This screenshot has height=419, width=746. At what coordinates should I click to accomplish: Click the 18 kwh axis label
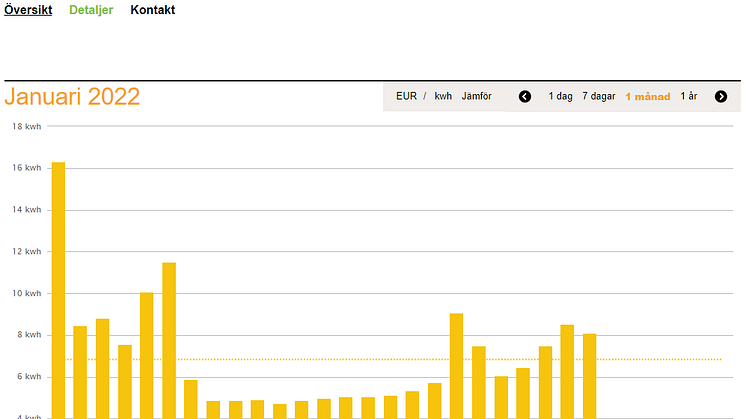[27, 127]
